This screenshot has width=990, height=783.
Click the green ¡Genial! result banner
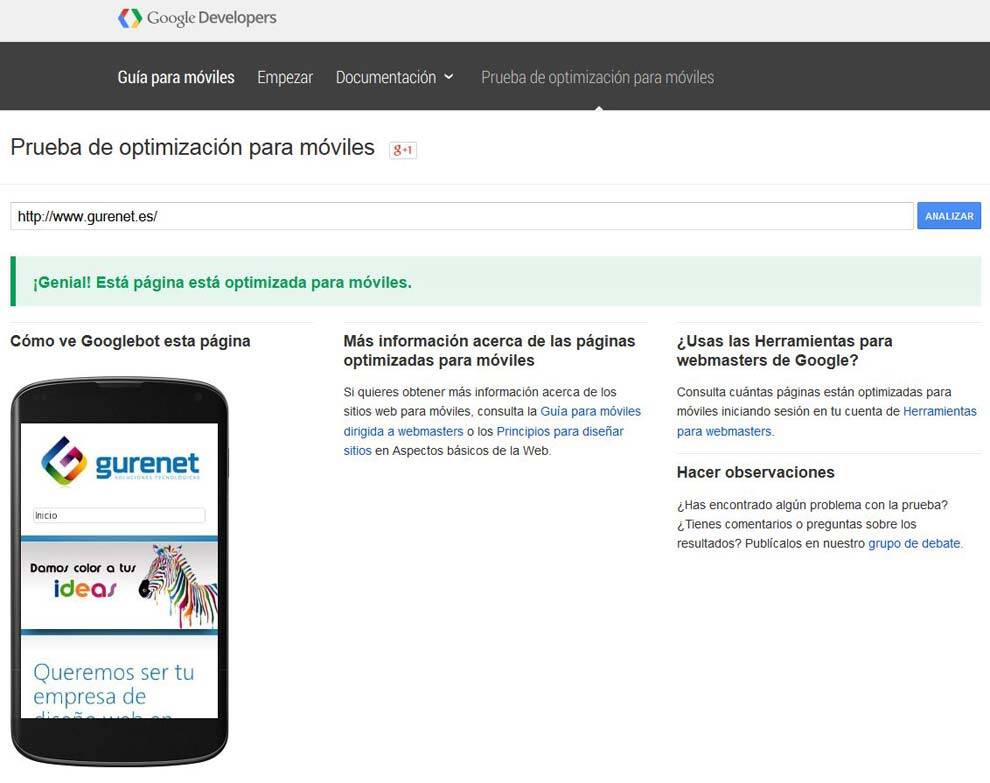tap(495, 282)
